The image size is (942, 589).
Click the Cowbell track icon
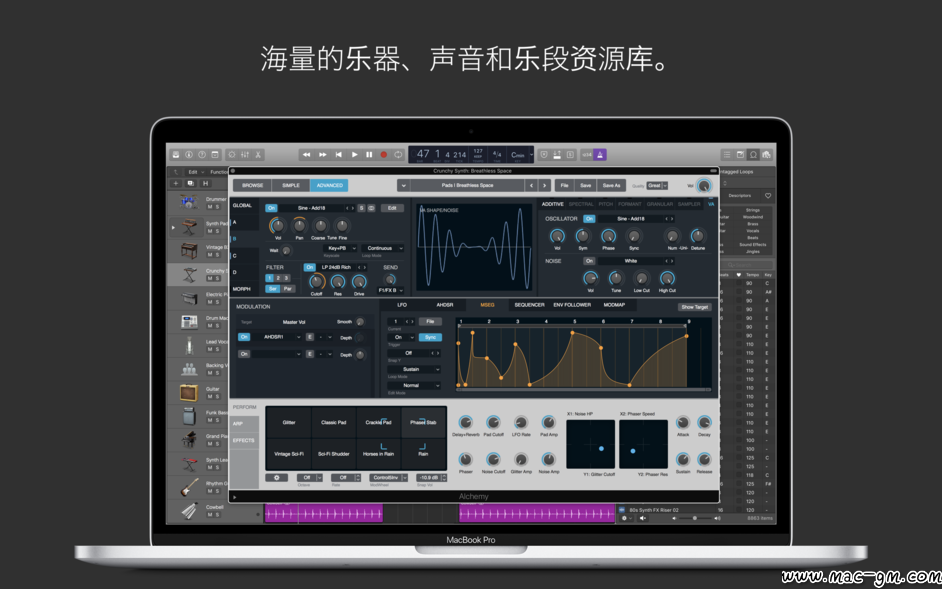pos(189,510)
